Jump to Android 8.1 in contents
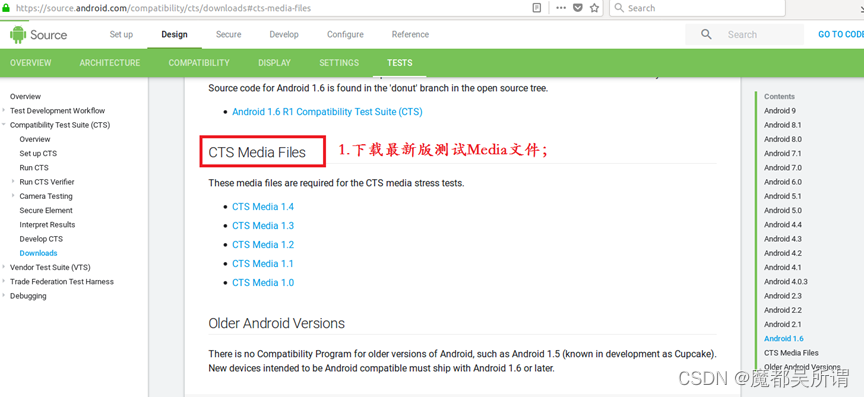This screenshot has height=397, width=864. coord(783,125)
